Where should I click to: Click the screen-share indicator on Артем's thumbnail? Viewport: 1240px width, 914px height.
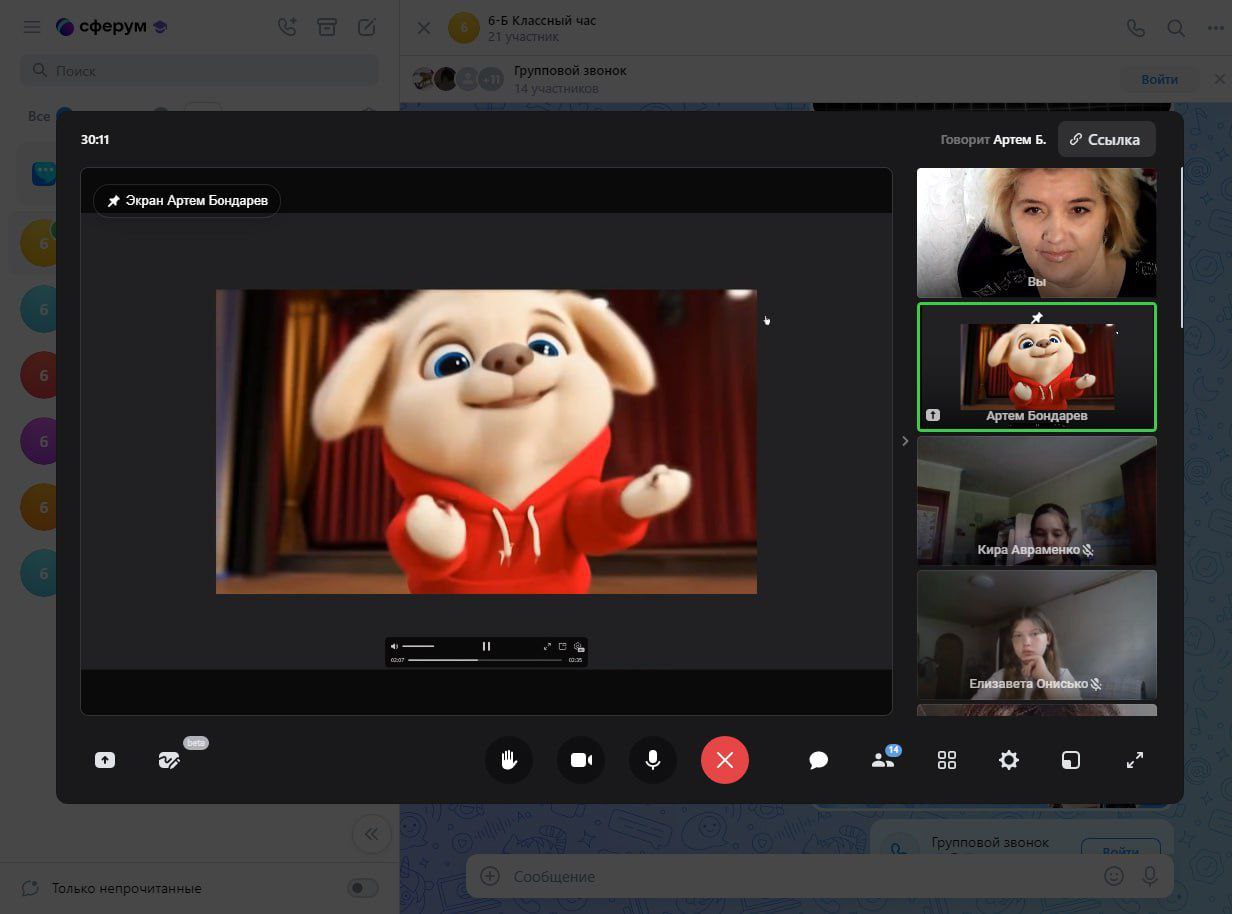tap(932, 415)
